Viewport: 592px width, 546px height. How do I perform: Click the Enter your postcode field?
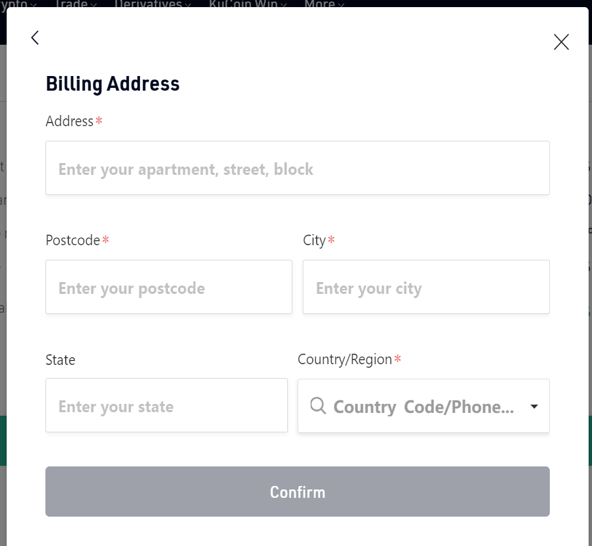click(169, 287)
